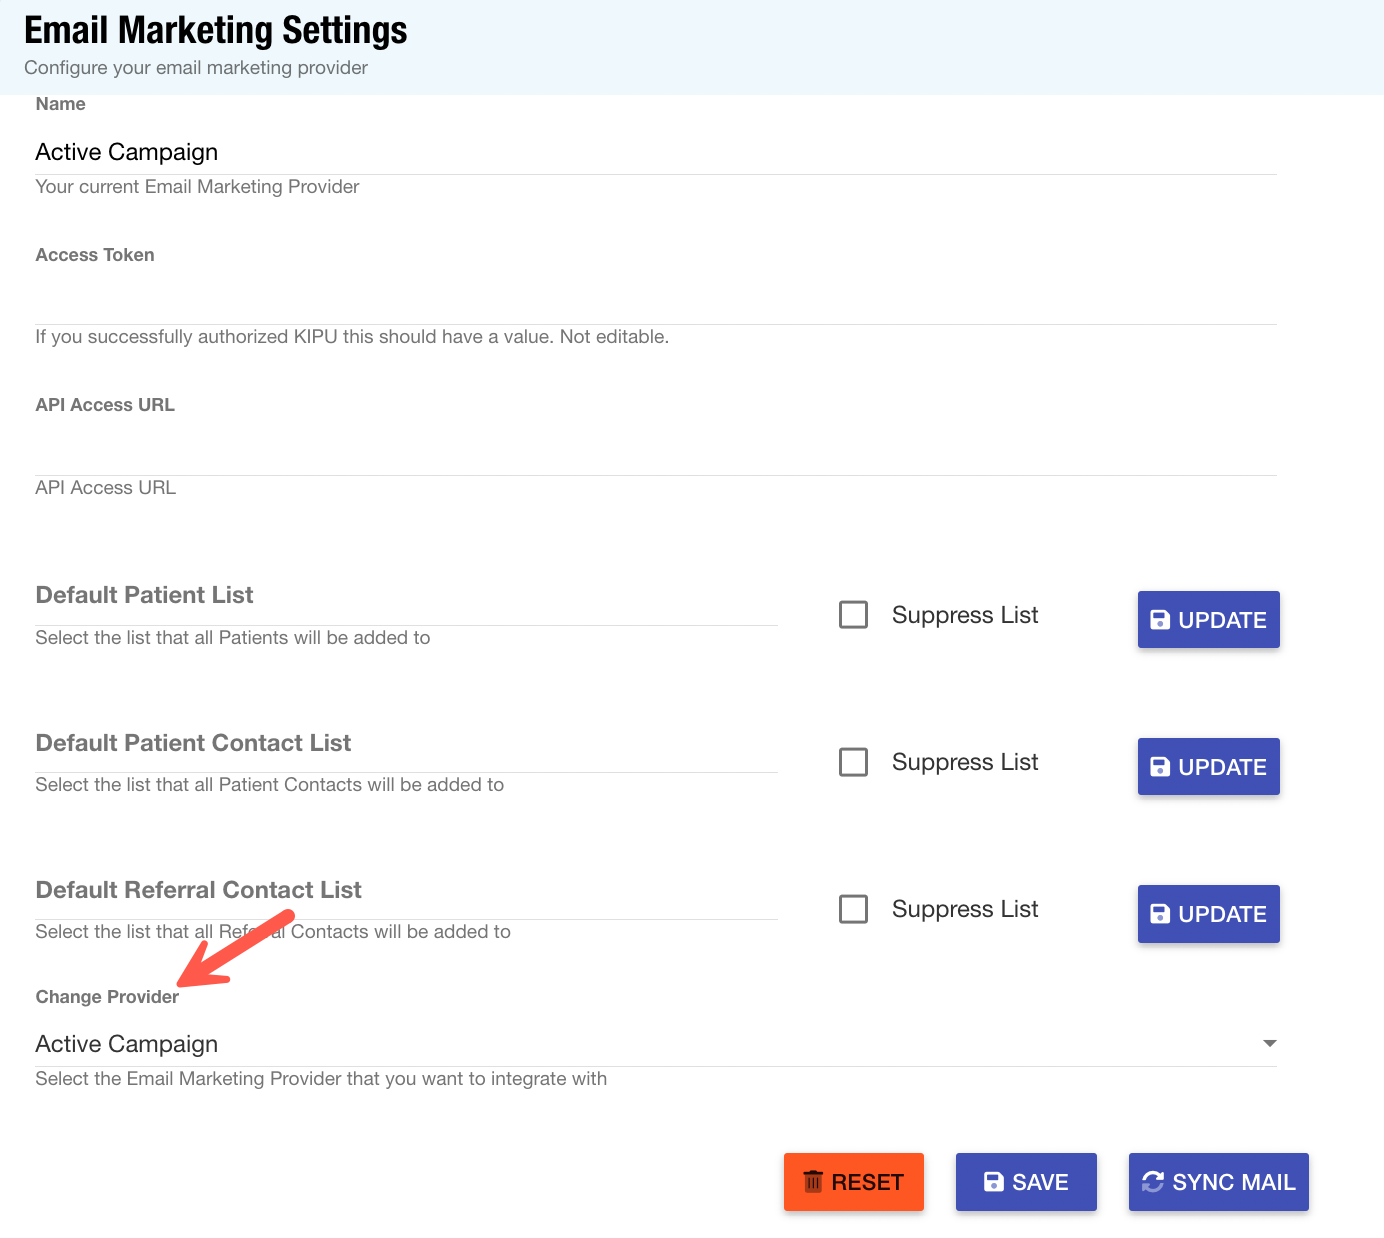Screen dimensions: 1384x1238
Task: Toggle Suppress List for Default Referral Contact List
Action: [853, 909]
